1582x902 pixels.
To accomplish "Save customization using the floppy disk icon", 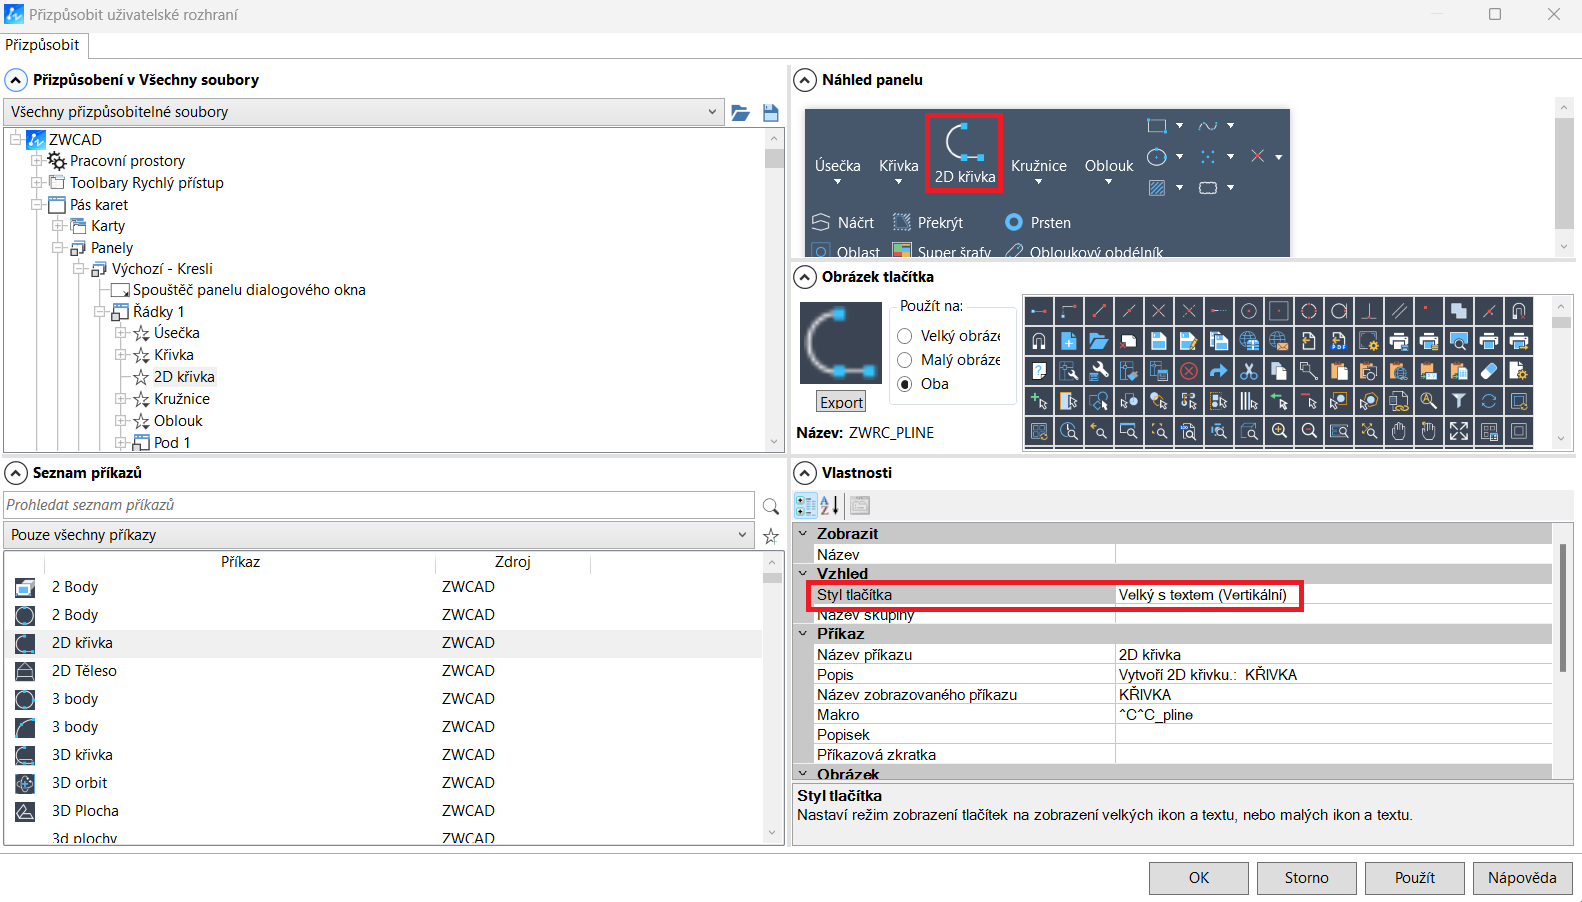I will (770, 113).
